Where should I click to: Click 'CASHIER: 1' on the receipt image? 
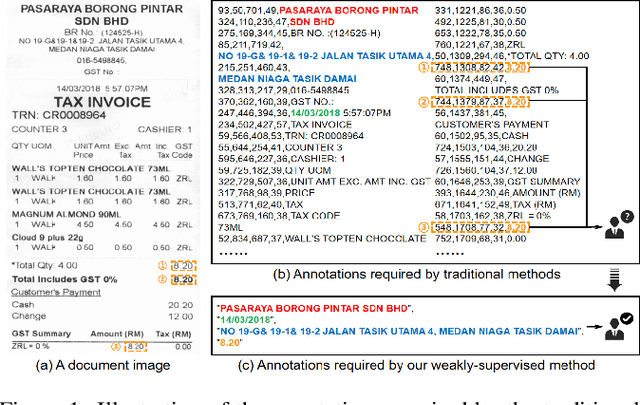coord(164,129)
